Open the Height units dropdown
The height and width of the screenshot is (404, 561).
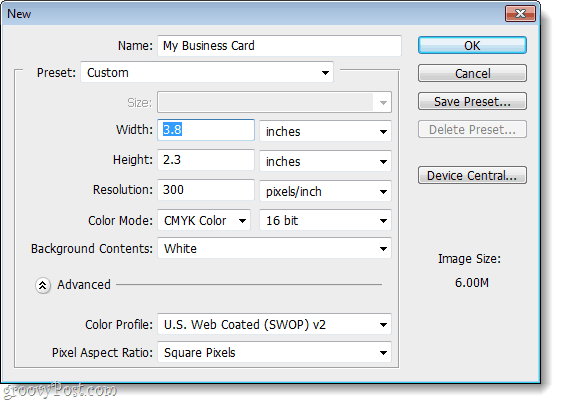click(x=325, y=161)
